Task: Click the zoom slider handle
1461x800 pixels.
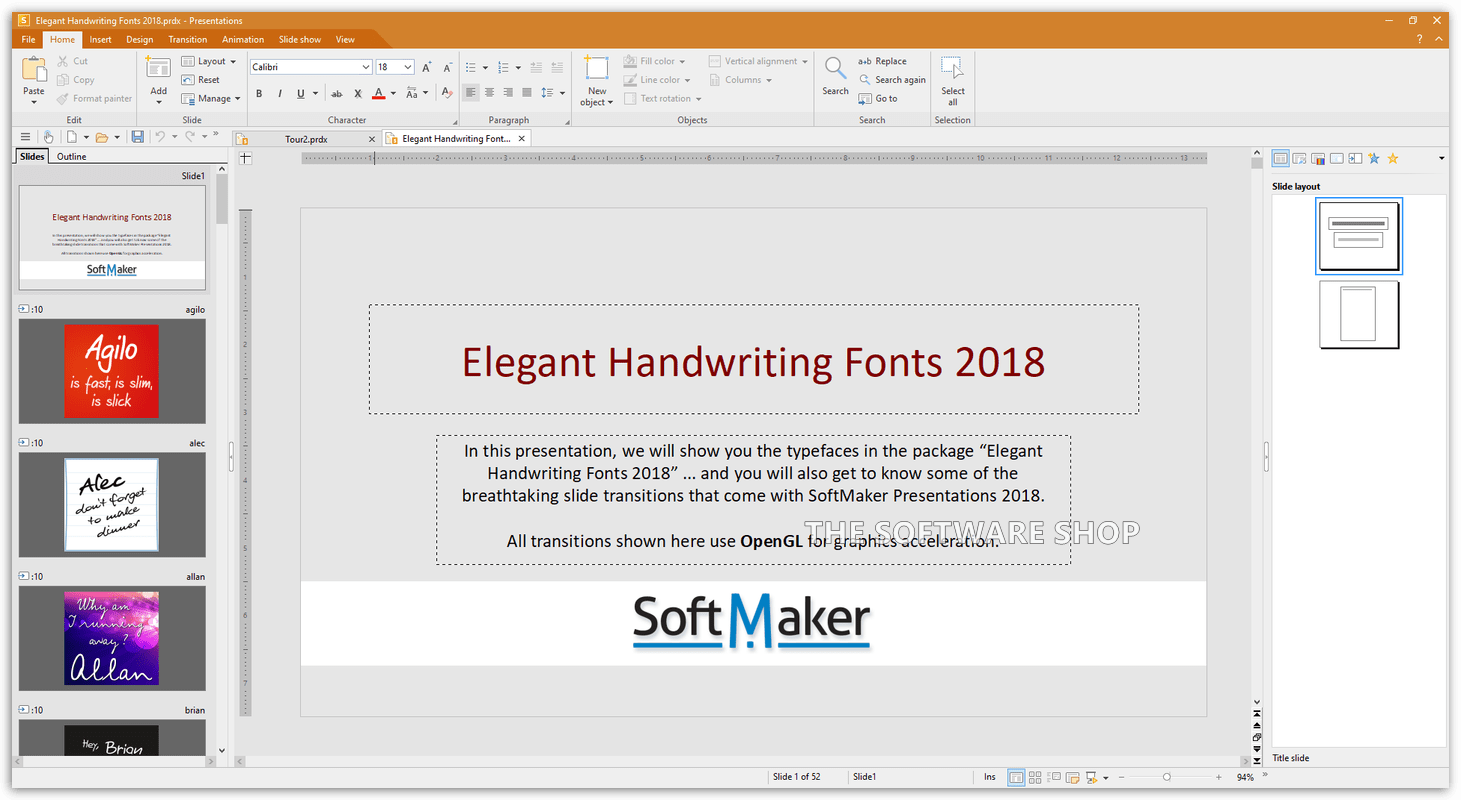Action: (1167, 777)
